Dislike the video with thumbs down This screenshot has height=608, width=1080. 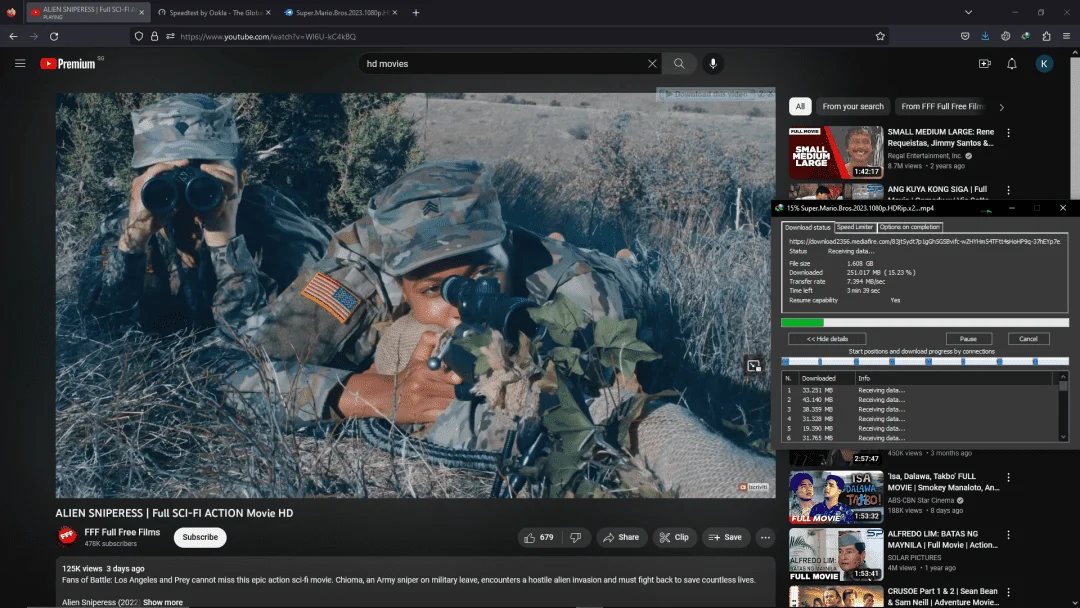[576, 537]
